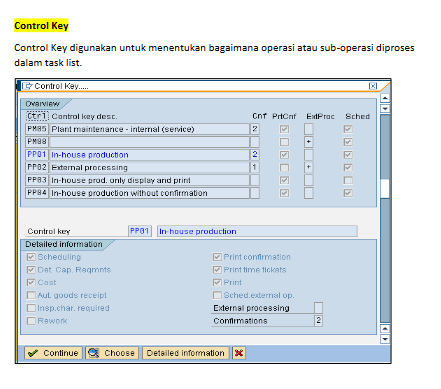Select the PP03 control key cell
441x389 pixels.
point(37,180)
